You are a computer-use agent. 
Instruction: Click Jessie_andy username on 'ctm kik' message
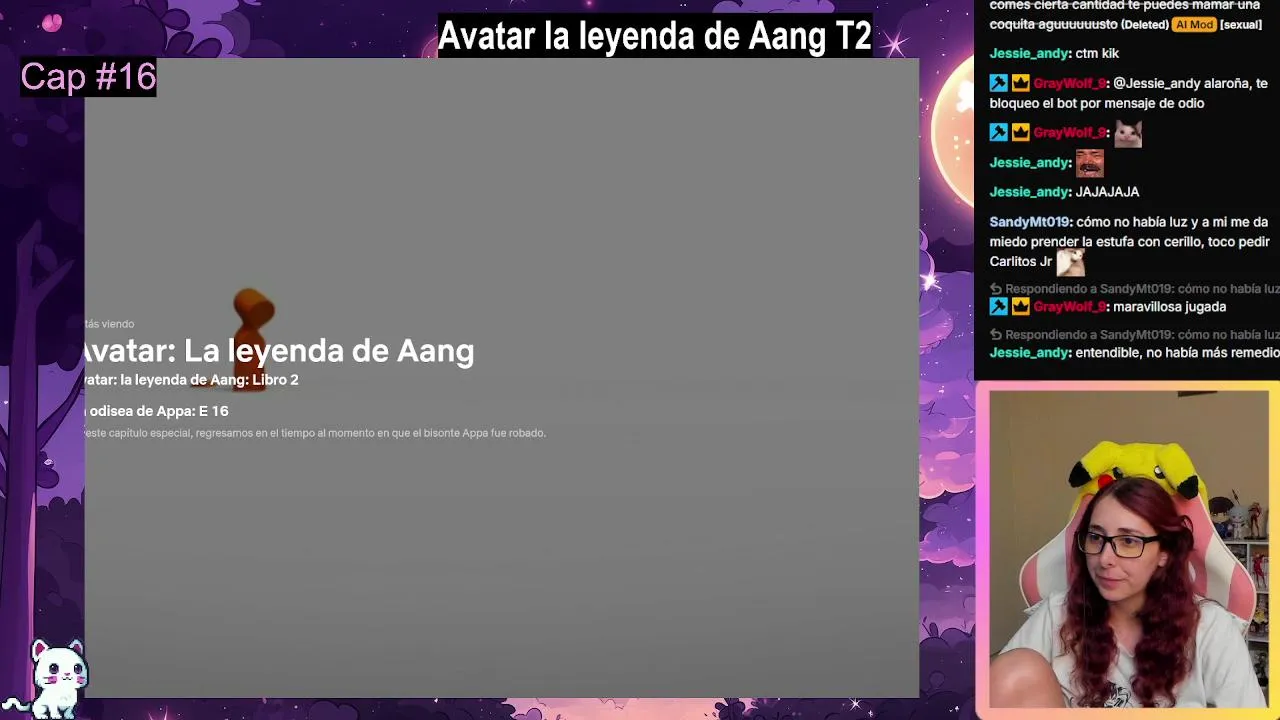[1029, 54]
